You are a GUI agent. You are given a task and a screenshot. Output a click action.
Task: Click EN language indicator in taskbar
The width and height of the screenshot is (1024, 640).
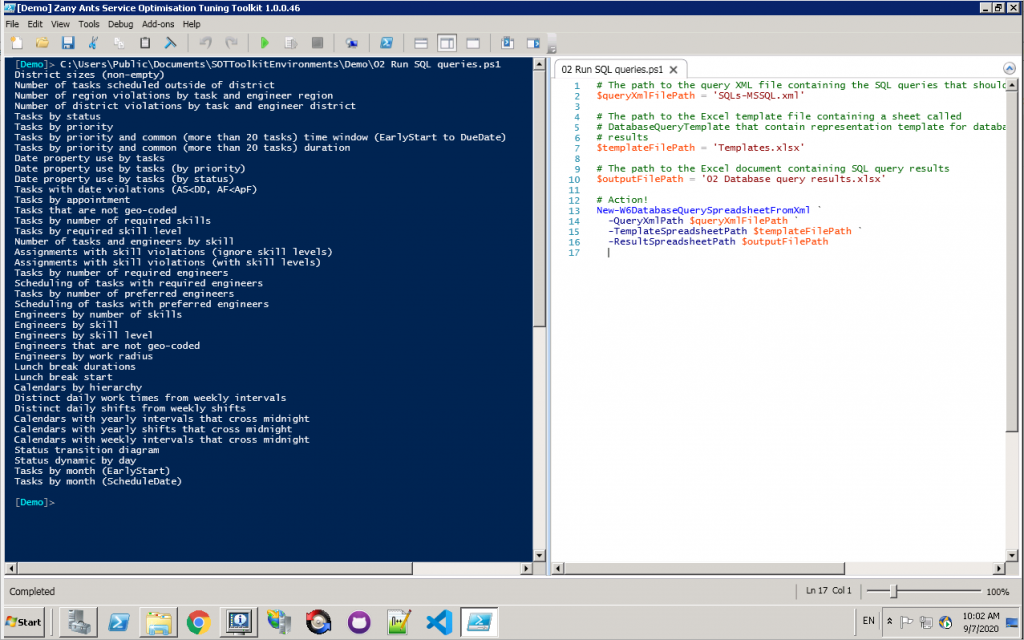tap(869, 620)
